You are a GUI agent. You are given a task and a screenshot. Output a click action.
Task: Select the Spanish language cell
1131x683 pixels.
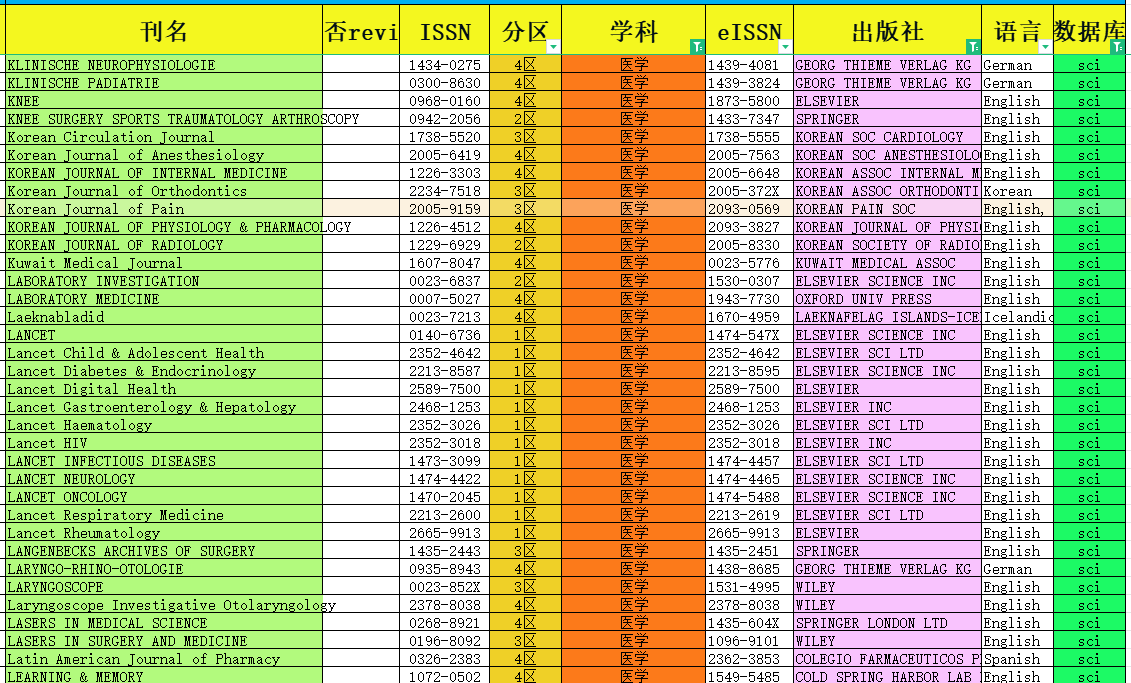1017,660
